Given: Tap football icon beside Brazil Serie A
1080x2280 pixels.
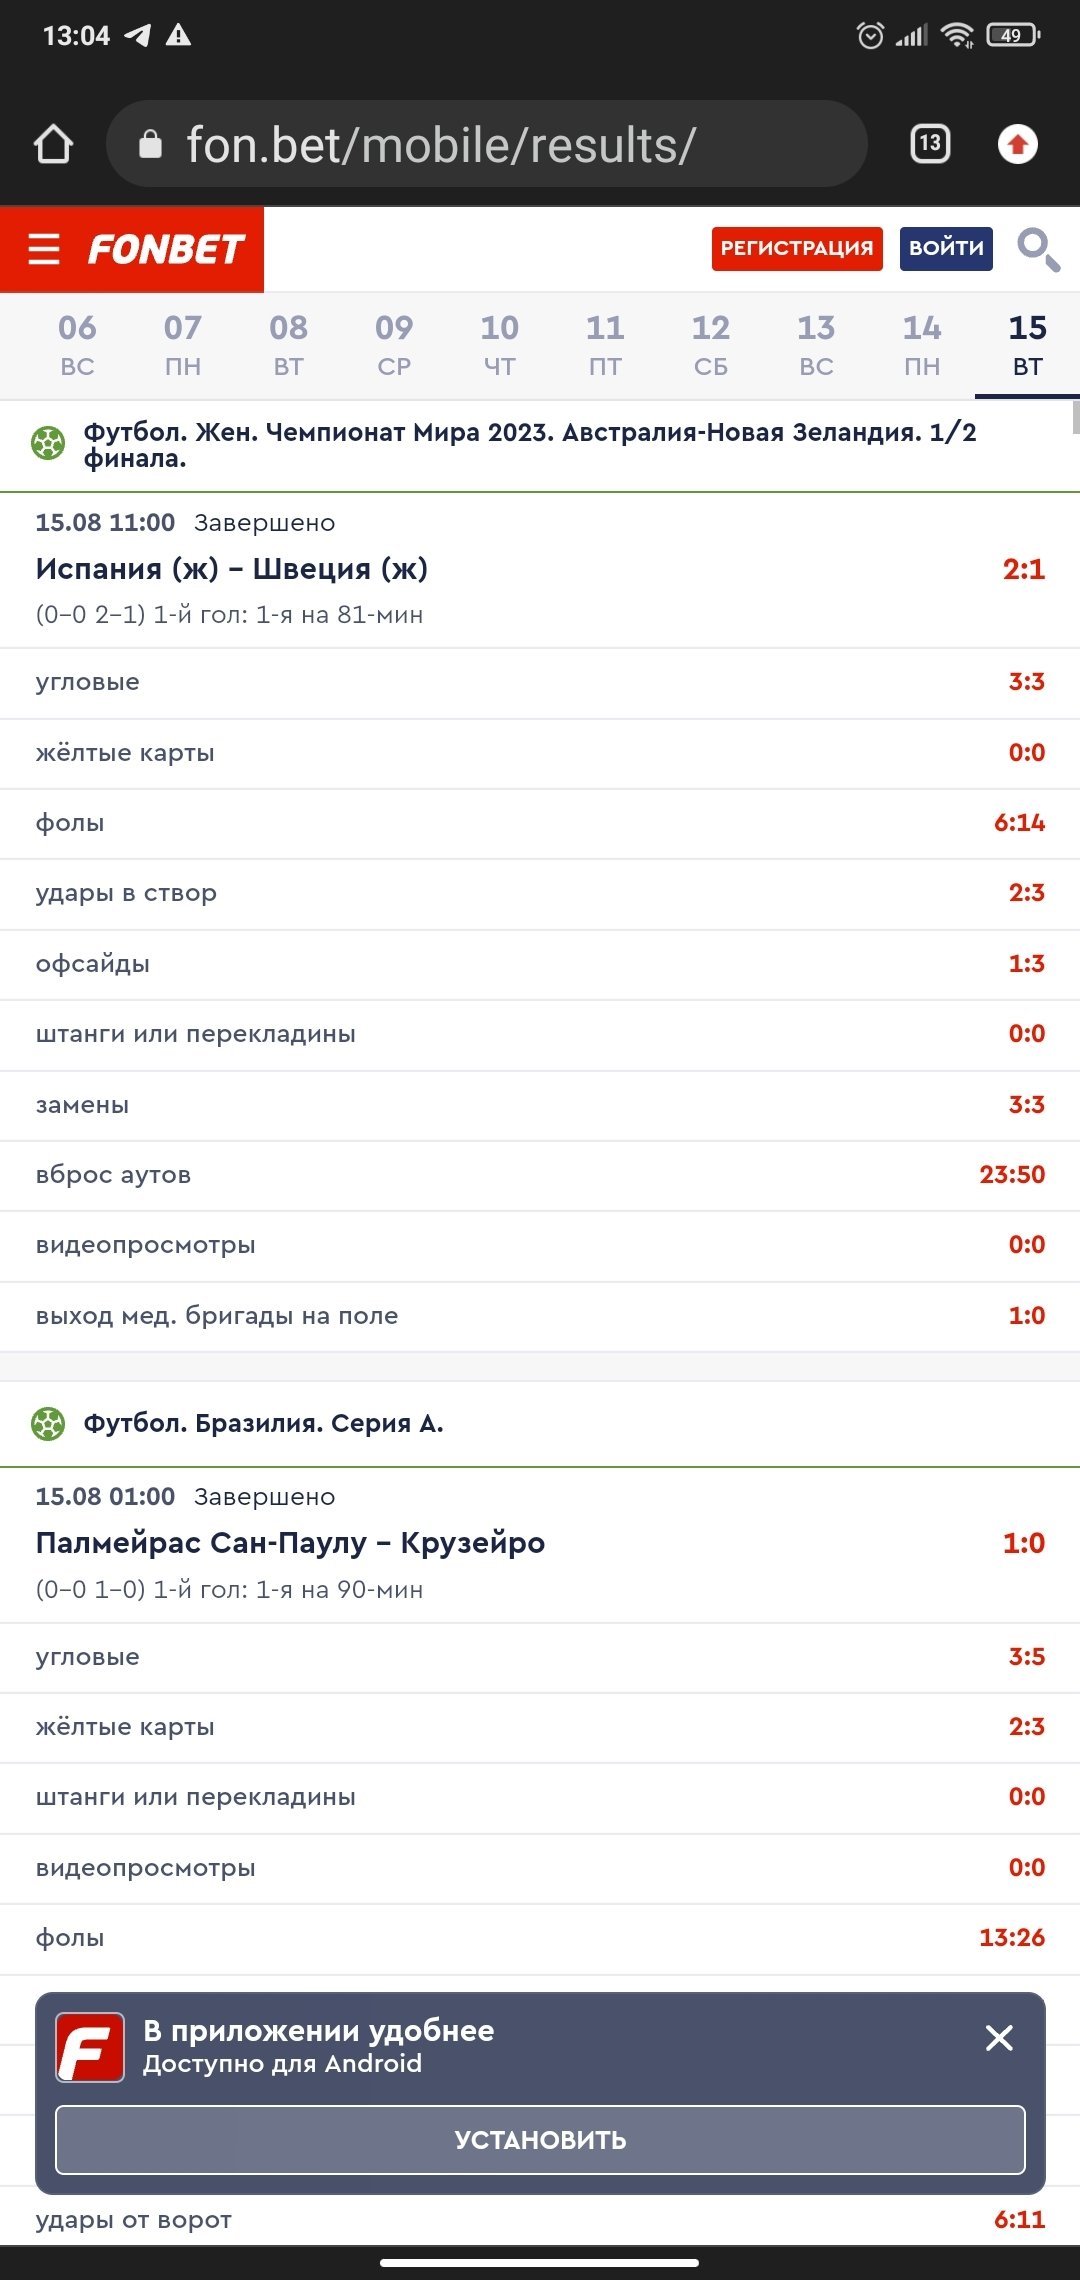Looking at the screenshot, I should (x=48, y=1423).
